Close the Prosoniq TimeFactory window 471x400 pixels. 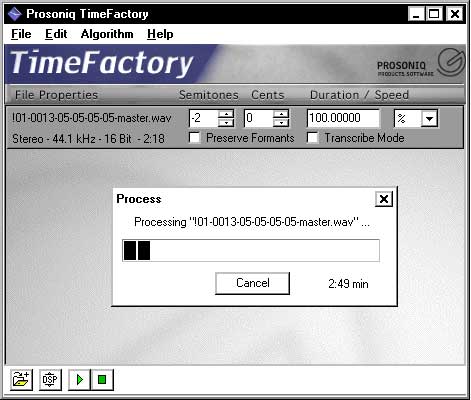(455, 14)
